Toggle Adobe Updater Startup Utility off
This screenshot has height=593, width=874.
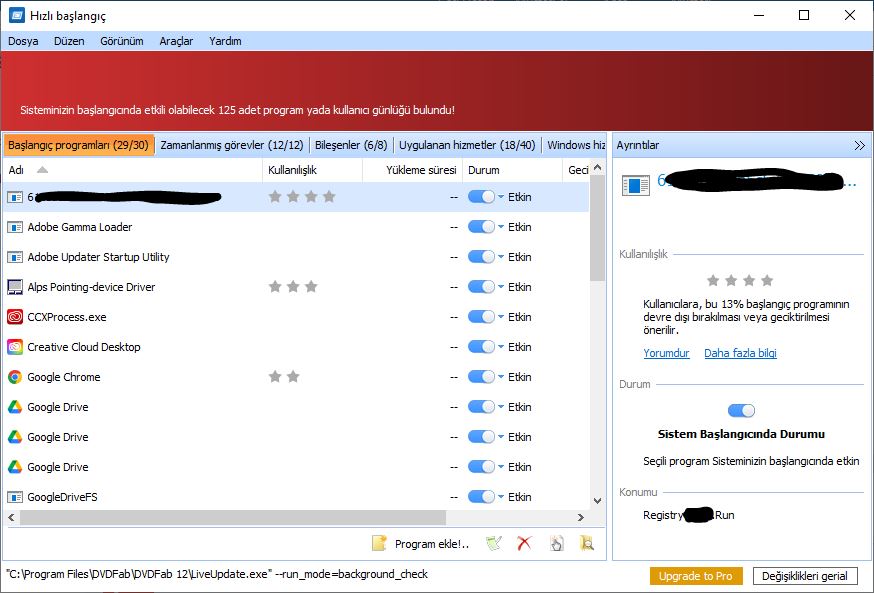pyautogui.click(x=481, y=257)
